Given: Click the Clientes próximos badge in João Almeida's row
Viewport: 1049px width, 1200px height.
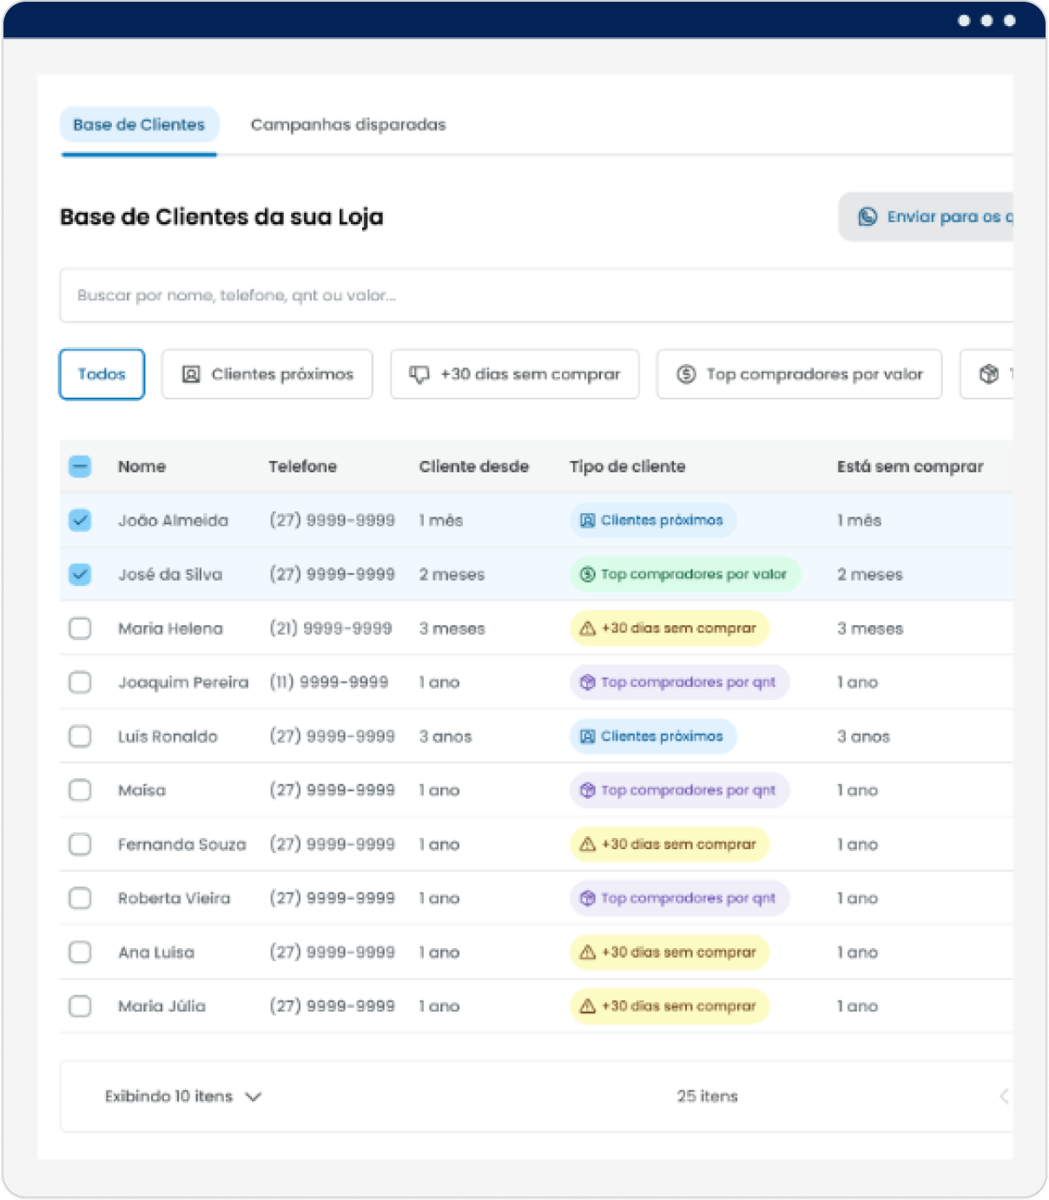Looking at the screenshot, I should pyautogui.click(x=653, y=520).
